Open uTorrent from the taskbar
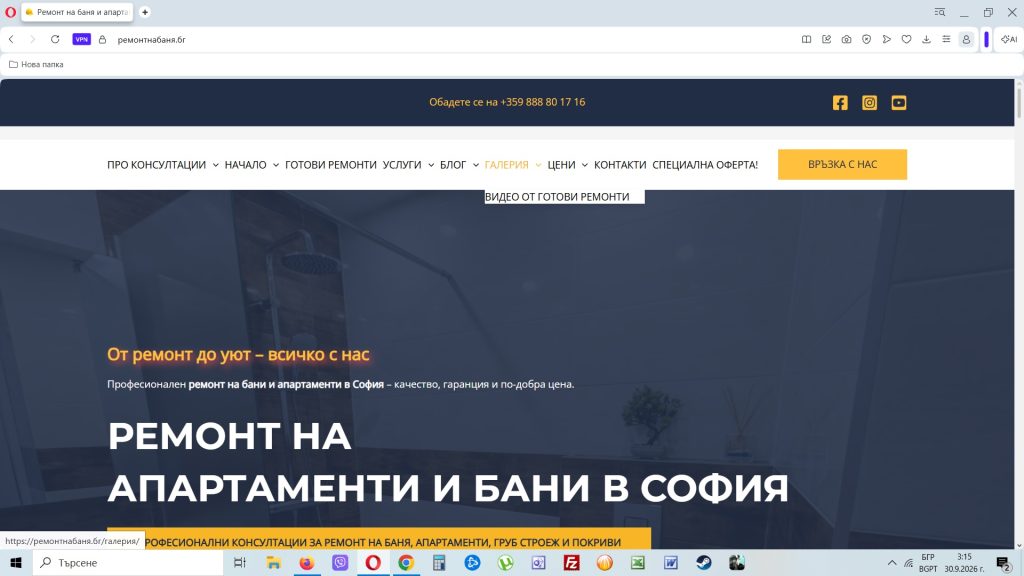1024x576 pixels. [505, 562]
